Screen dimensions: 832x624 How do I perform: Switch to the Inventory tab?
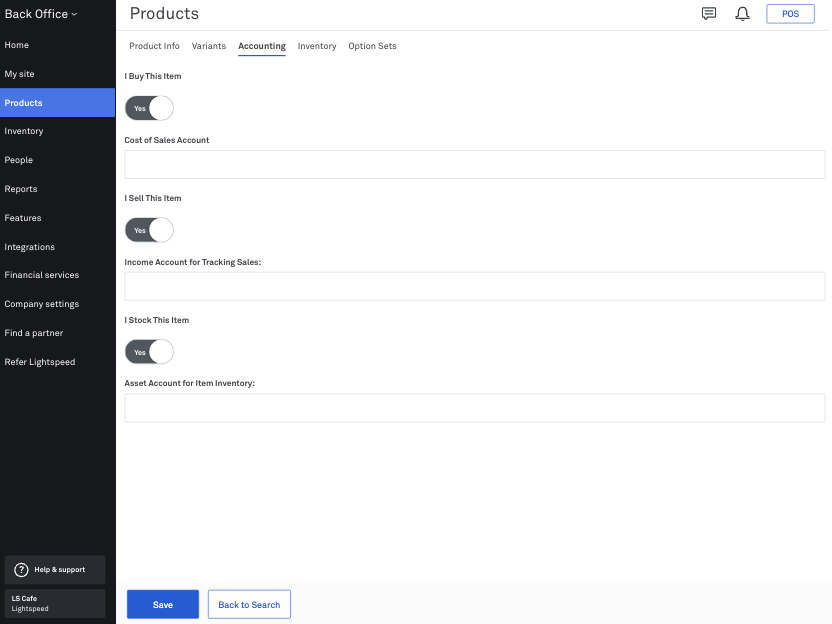[317, 46]
